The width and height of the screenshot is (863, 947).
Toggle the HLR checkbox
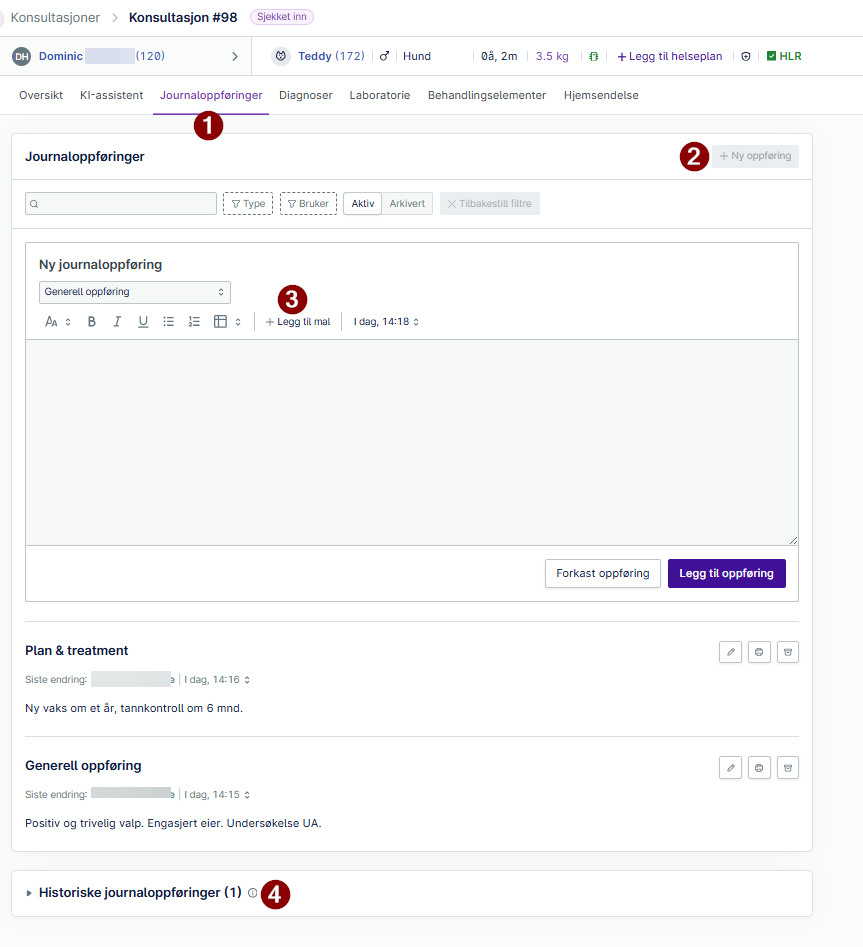coord(771,56)
